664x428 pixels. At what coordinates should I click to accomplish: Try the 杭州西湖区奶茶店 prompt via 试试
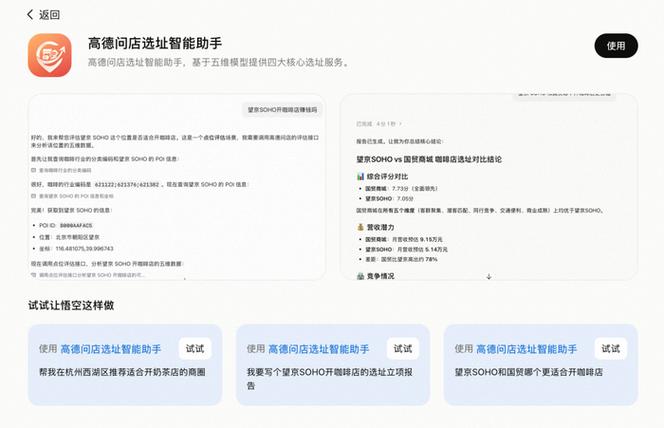tap(195, 348)
